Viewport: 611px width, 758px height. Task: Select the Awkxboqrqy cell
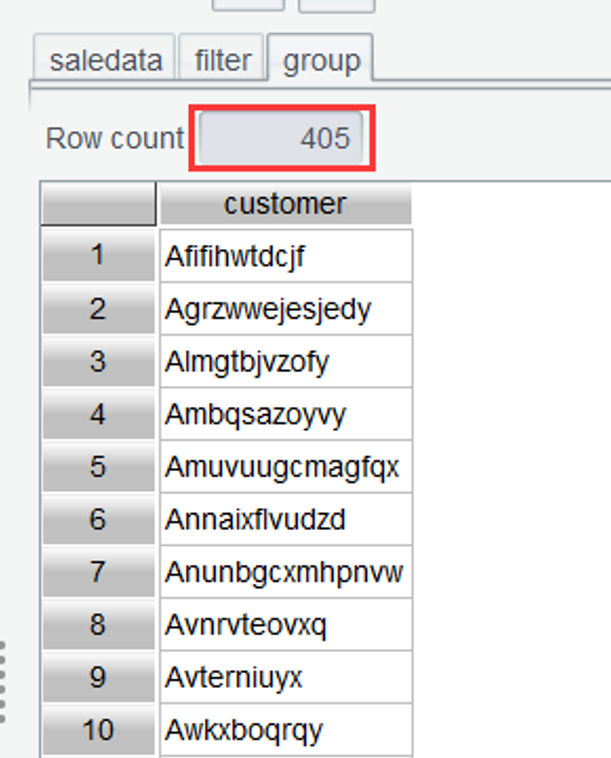coord(285,730)
